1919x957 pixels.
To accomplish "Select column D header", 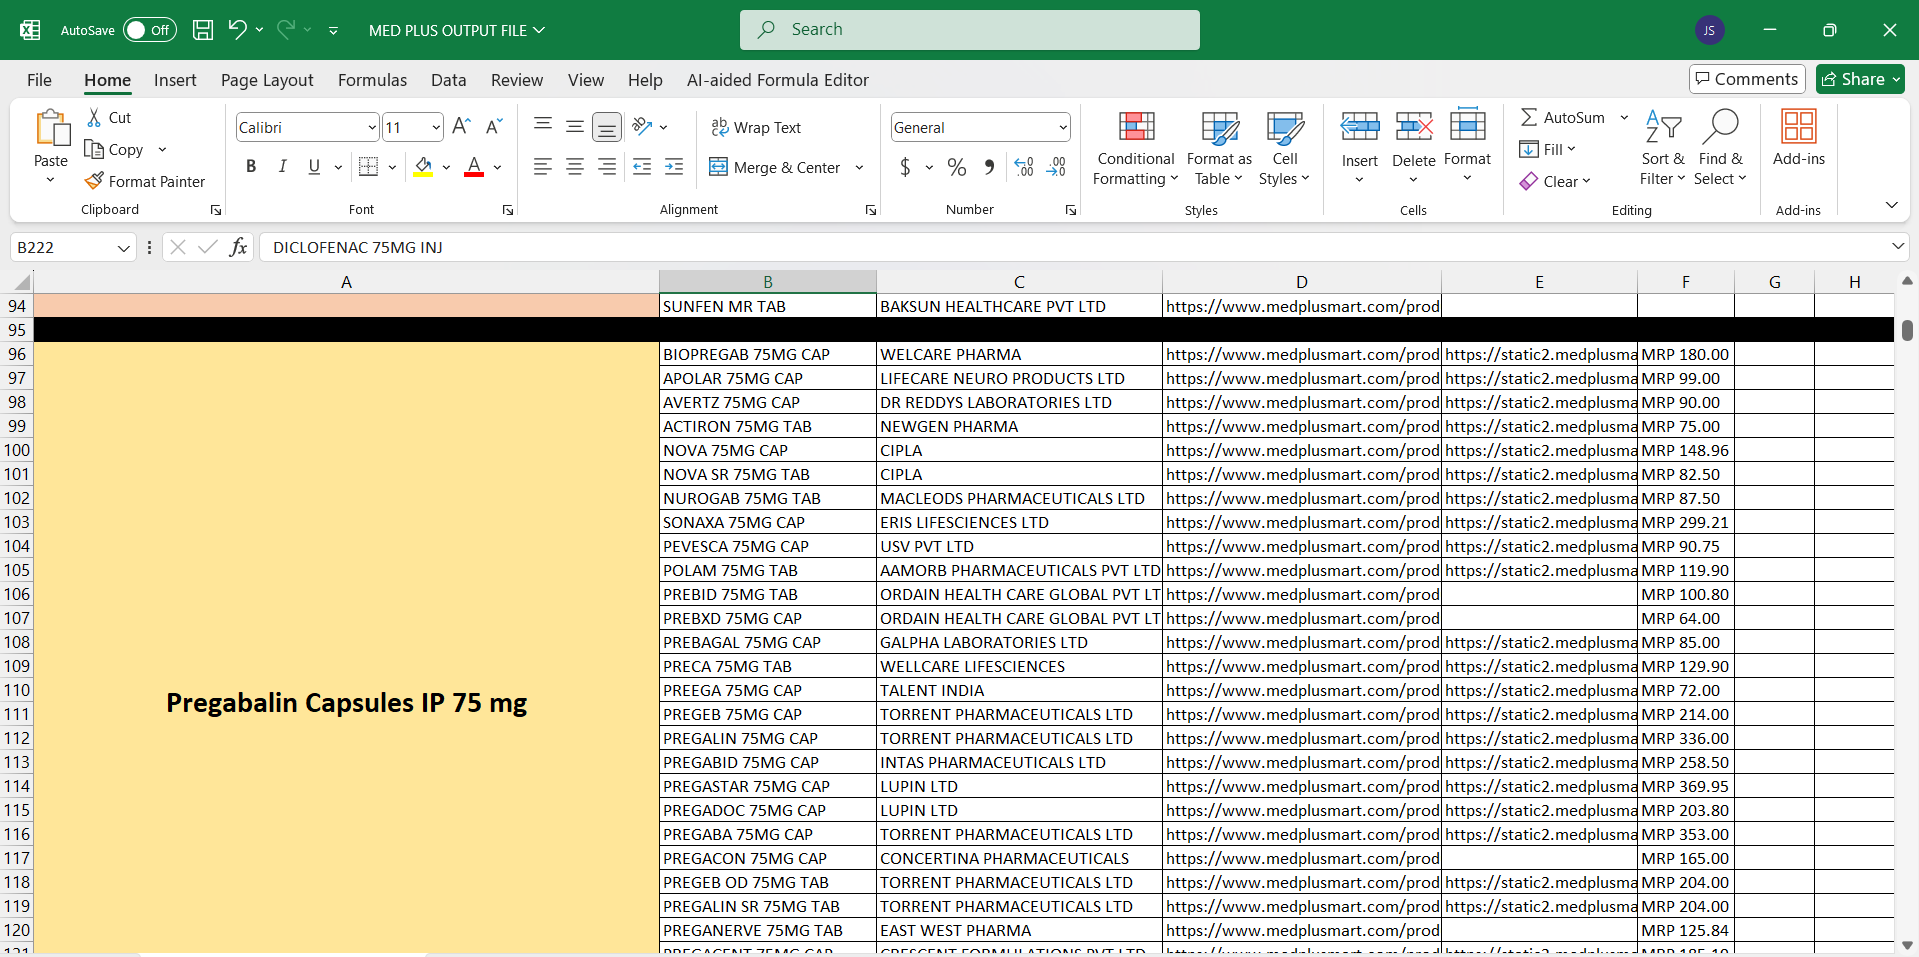I will tap(1301, 282).
